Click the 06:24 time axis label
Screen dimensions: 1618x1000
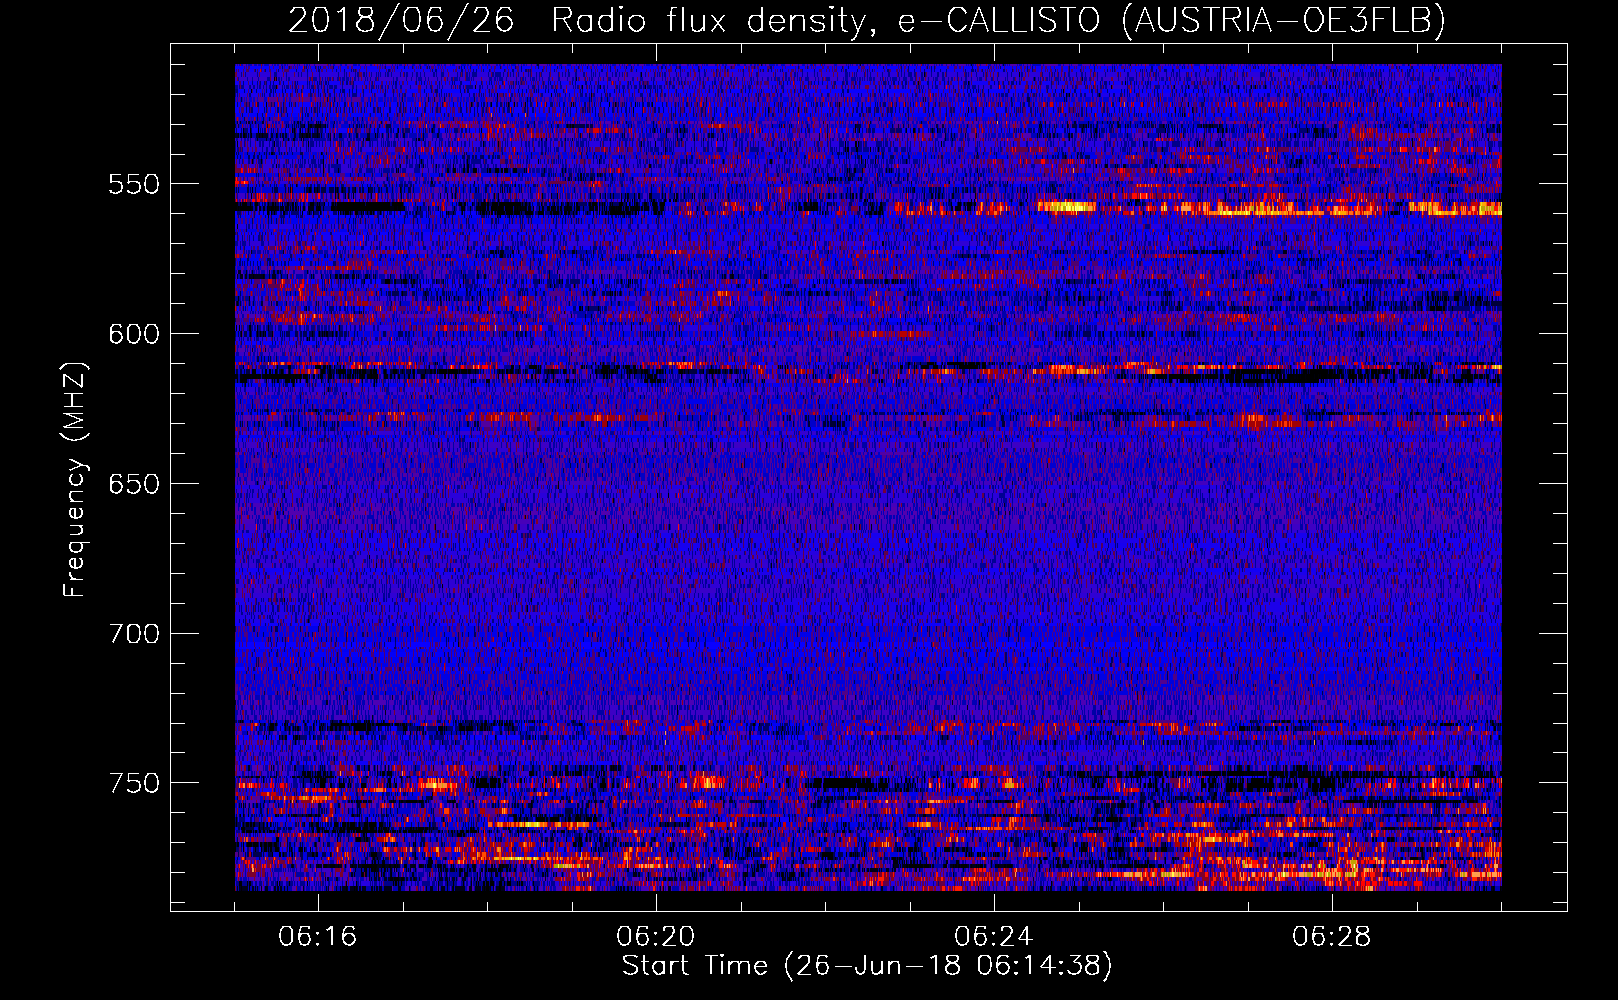pos(994,937)
